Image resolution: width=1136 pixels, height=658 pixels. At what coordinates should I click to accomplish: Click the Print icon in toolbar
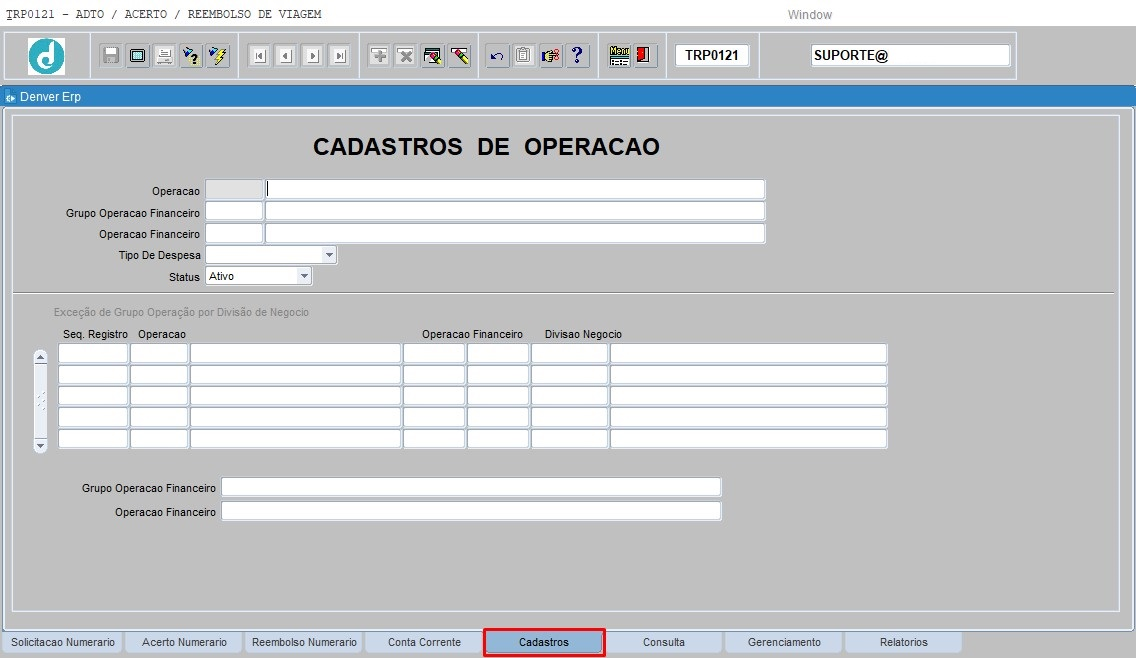click(x=163, y=56)
